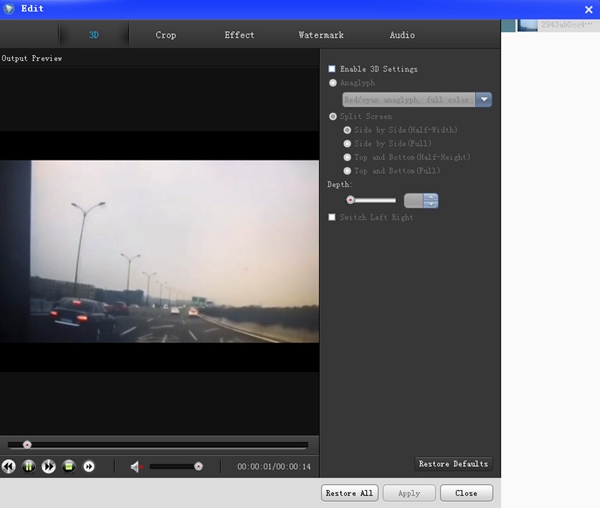Increase depth with stepper up arrow
This screenshot has height=508, width=600.
tap(431, 197)
